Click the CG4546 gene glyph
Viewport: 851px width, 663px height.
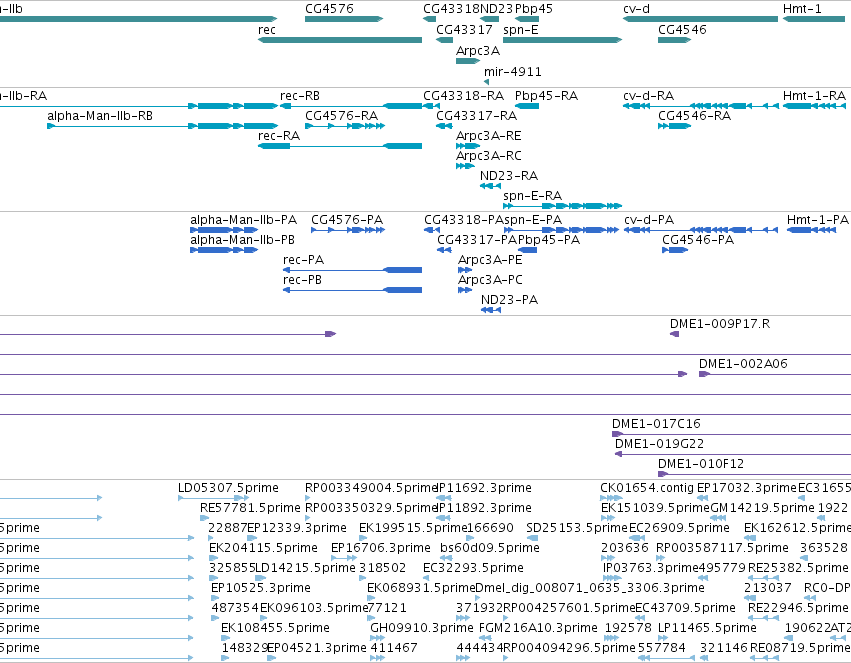click(674, 40)
